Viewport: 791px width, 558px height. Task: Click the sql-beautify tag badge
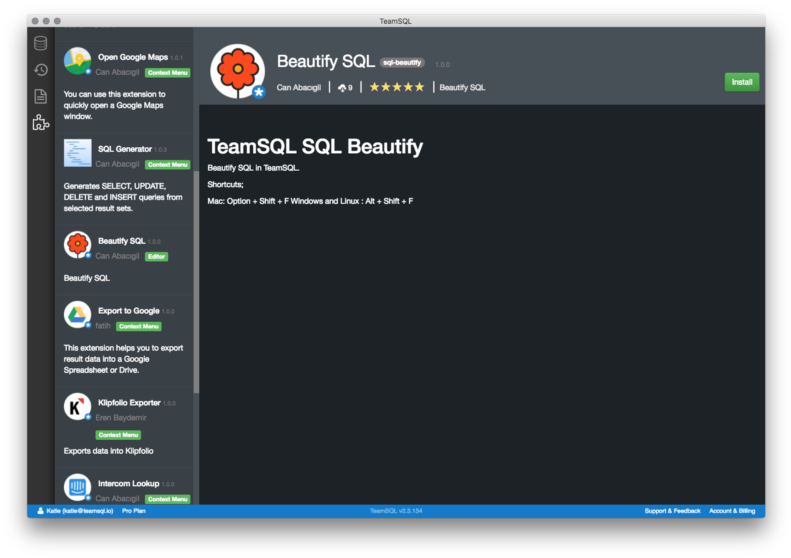402,63
